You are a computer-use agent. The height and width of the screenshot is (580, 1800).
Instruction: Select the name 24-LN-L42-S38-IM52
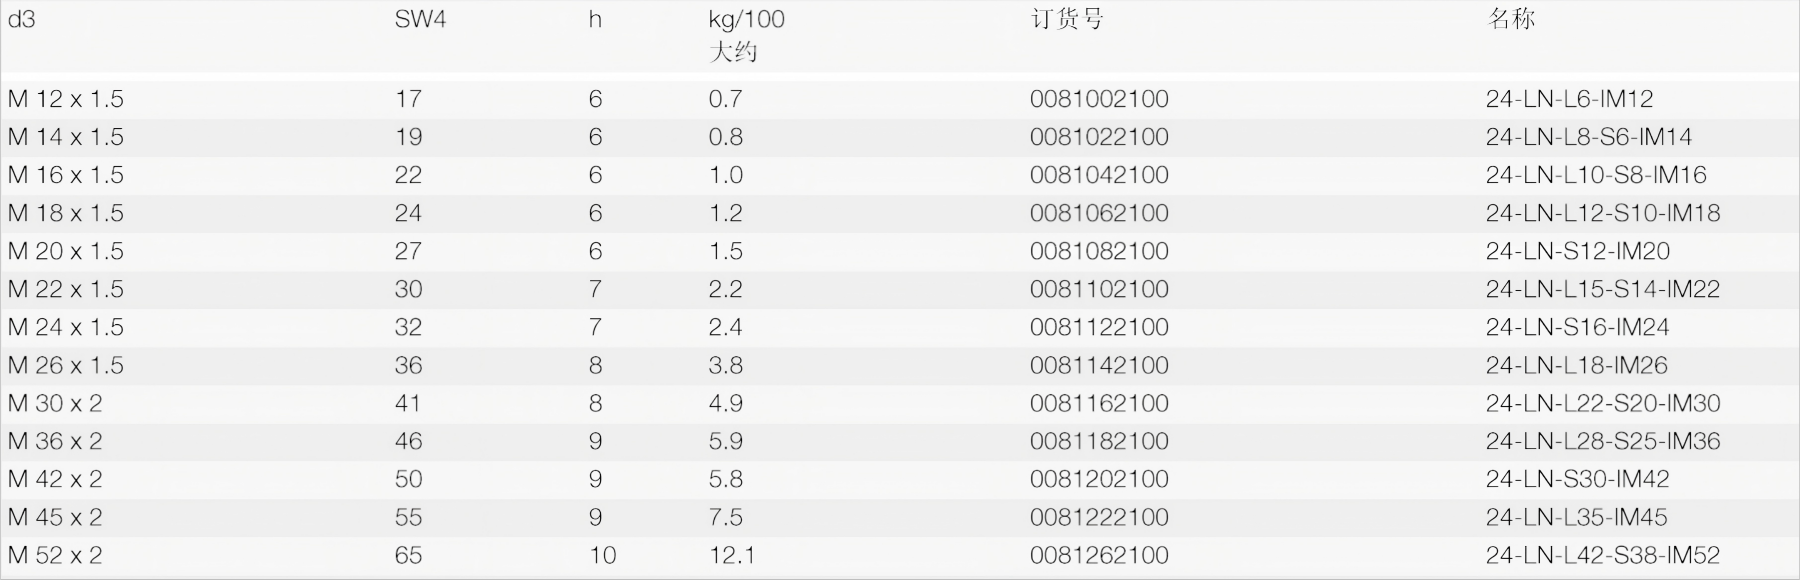coord(1602,555)
